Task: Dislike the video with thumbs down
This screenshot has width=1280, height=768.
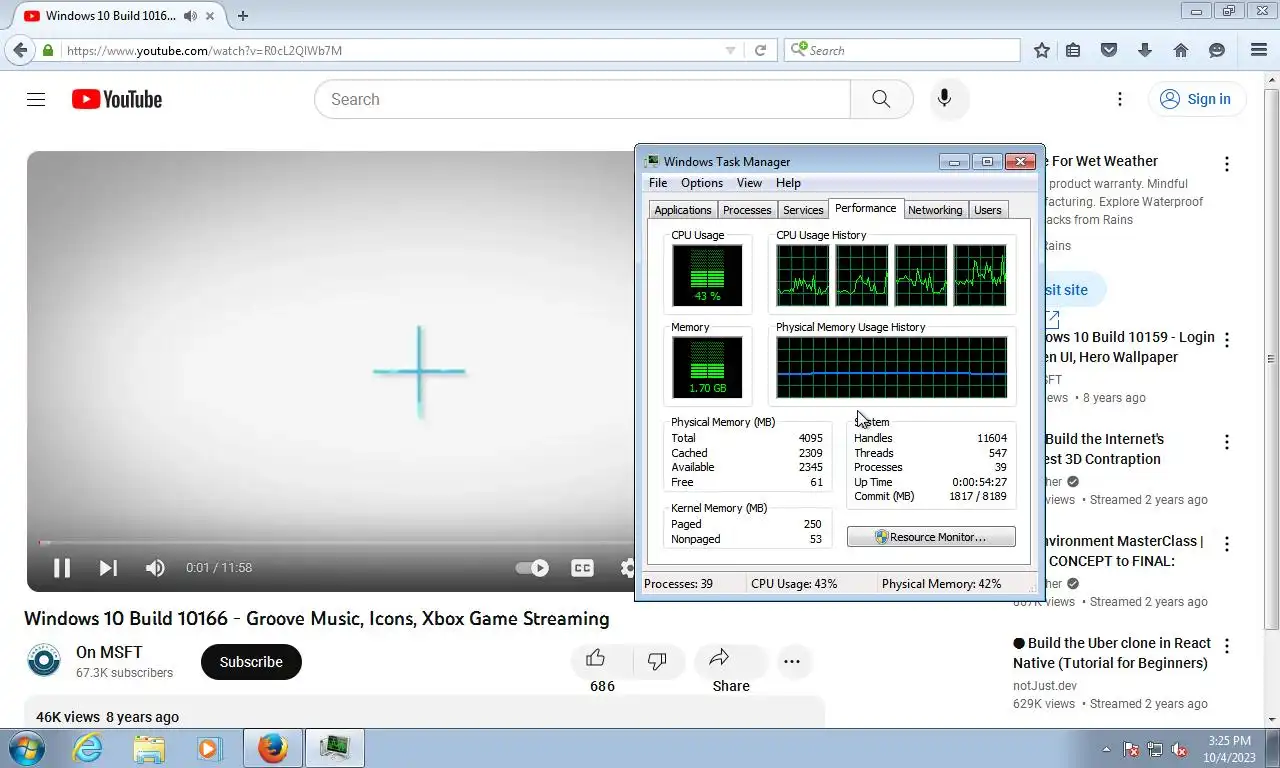Action: [x=657, y=660]
